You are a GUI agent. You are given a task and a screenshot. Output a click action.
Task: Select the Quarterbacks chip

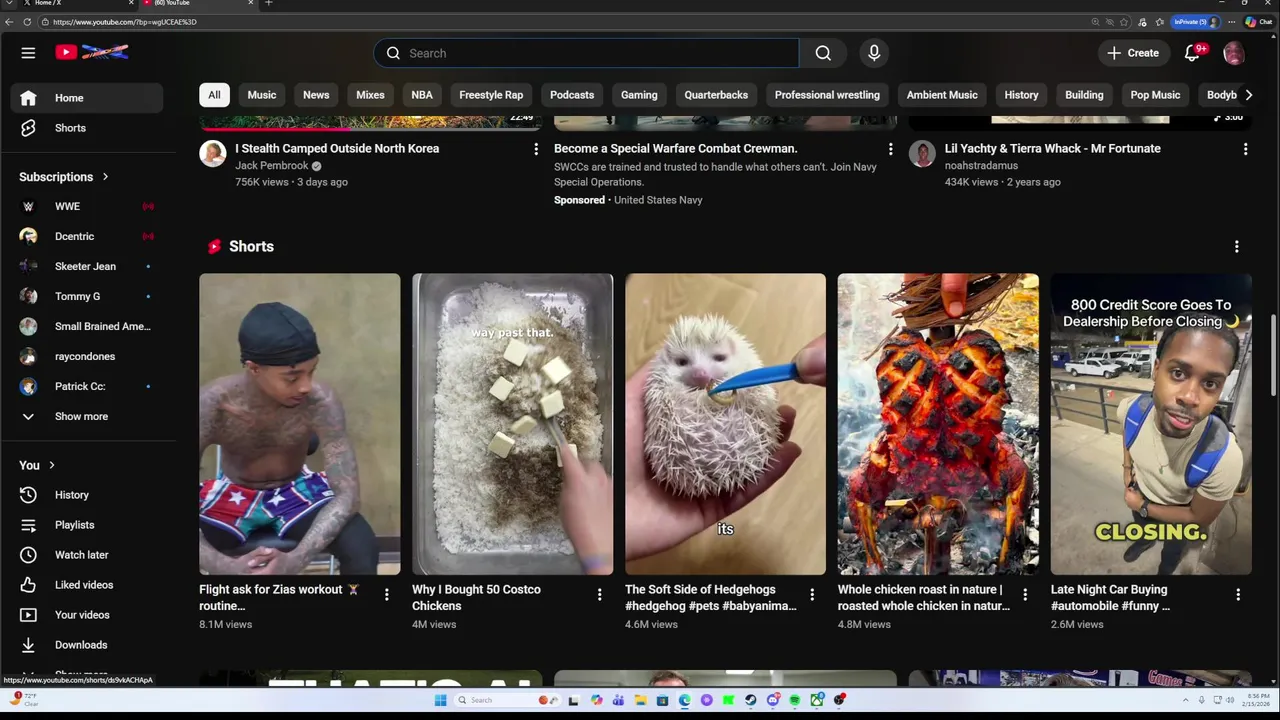pyautogui.click(x=716, y=95)
